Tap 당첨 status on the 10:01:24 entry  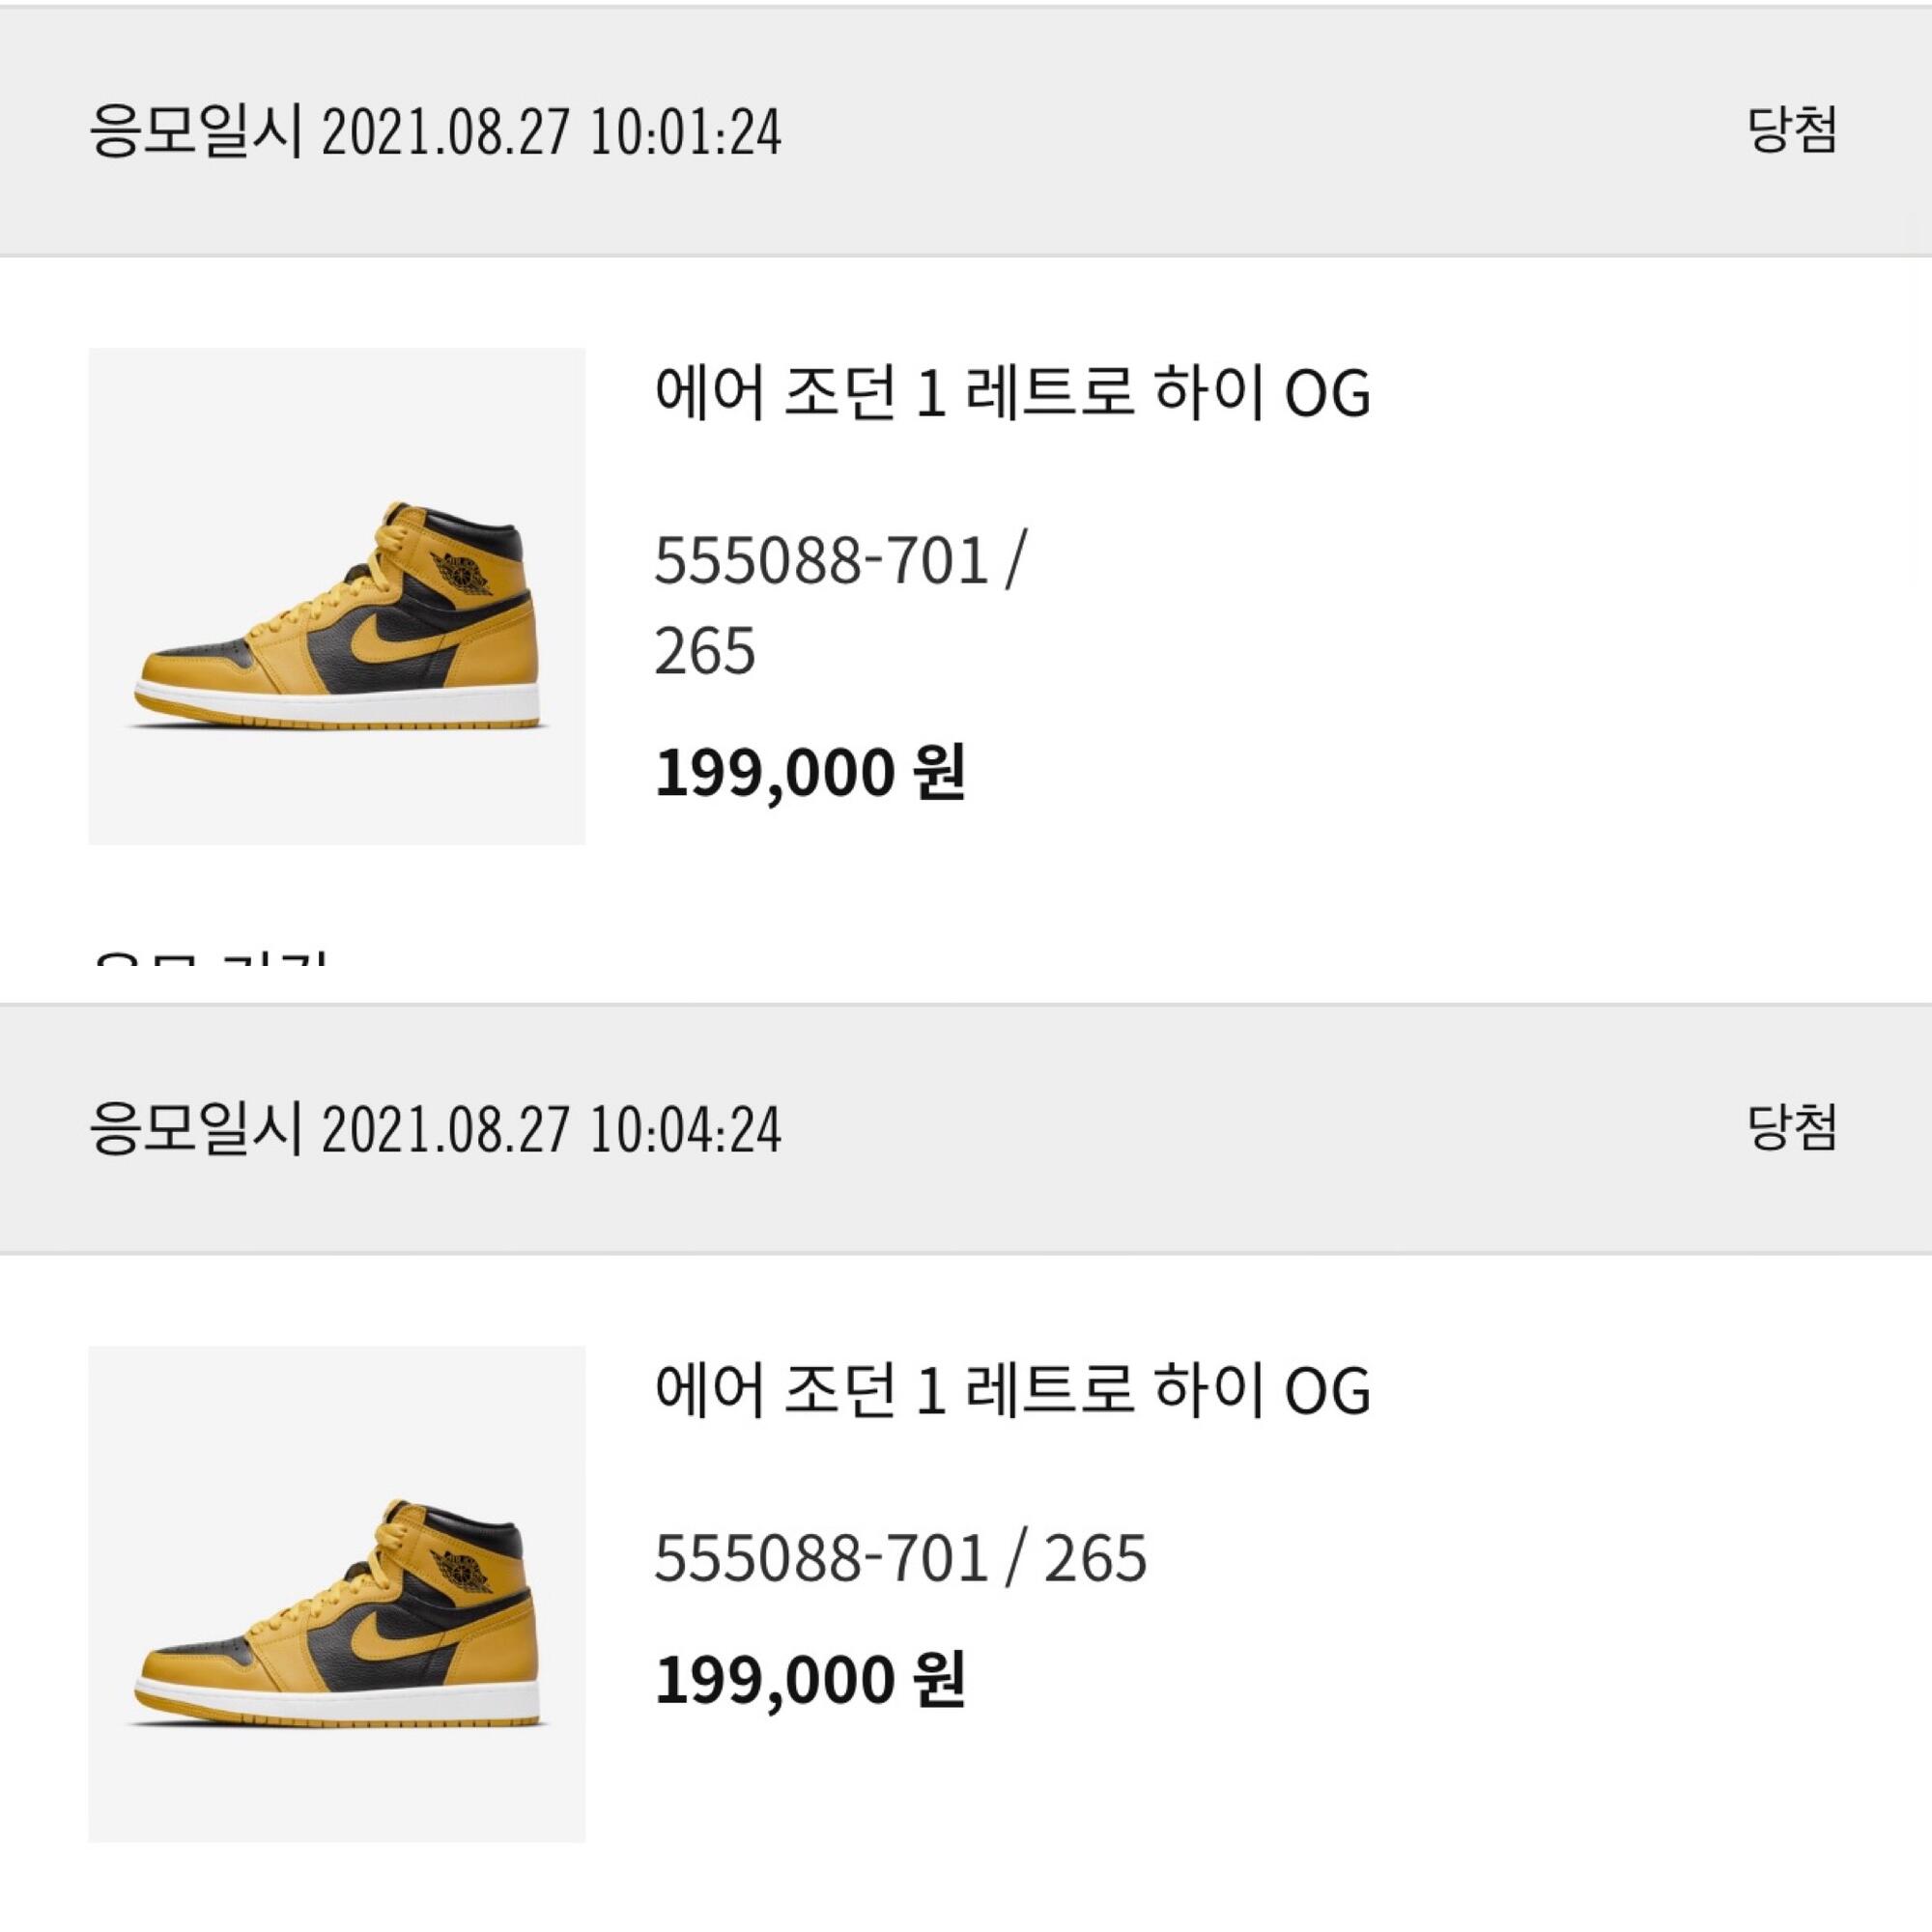(1793, 130)
